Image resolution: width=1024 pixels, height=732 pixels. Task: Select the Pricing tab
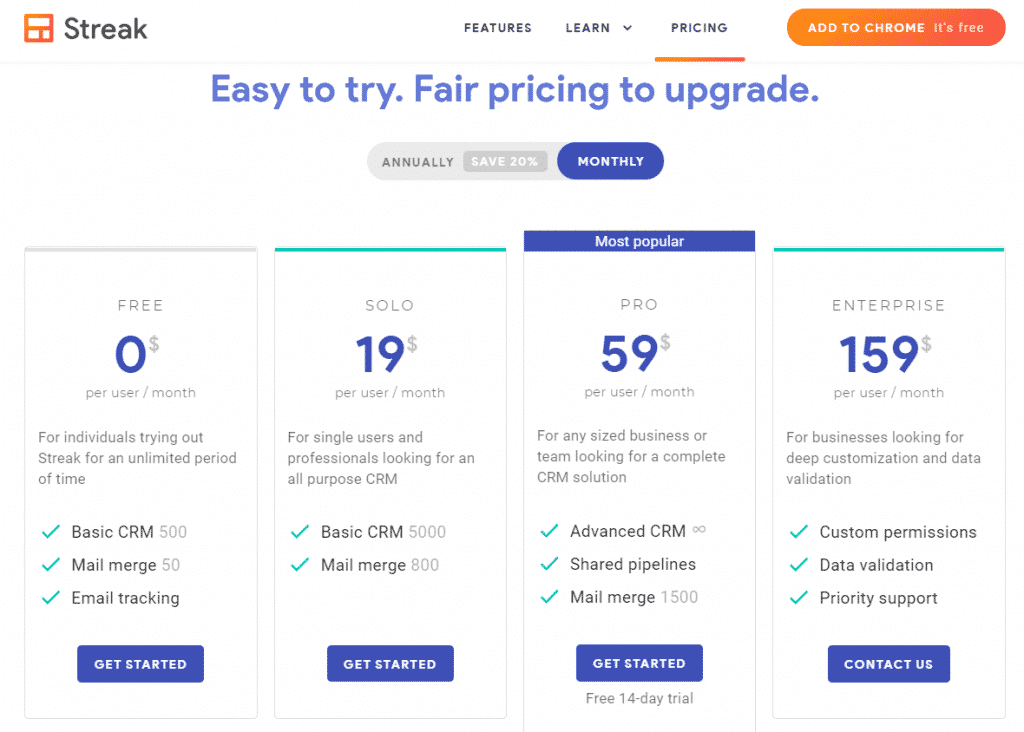(699, 28)
